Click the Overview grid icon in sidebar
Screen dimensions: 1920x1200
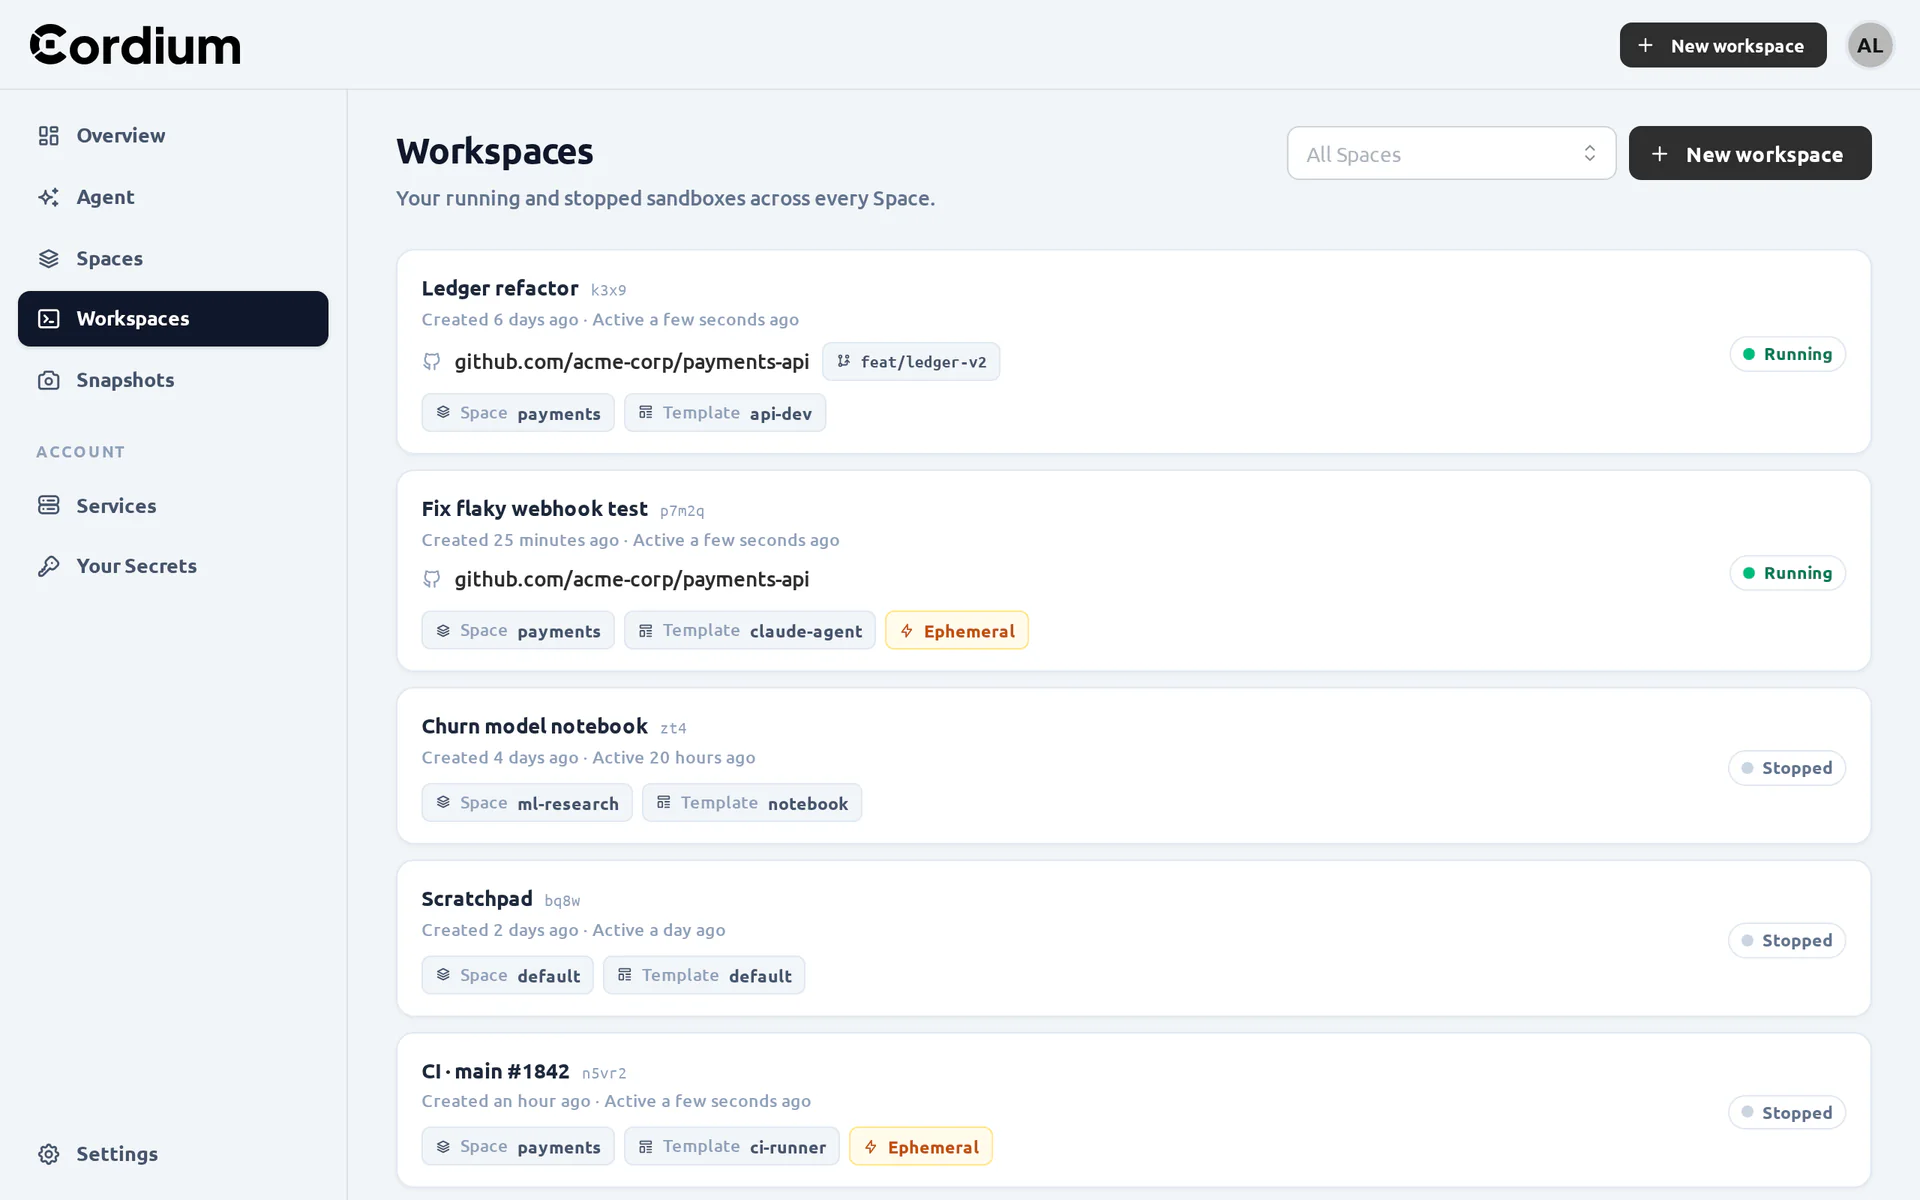click(48, 135)
